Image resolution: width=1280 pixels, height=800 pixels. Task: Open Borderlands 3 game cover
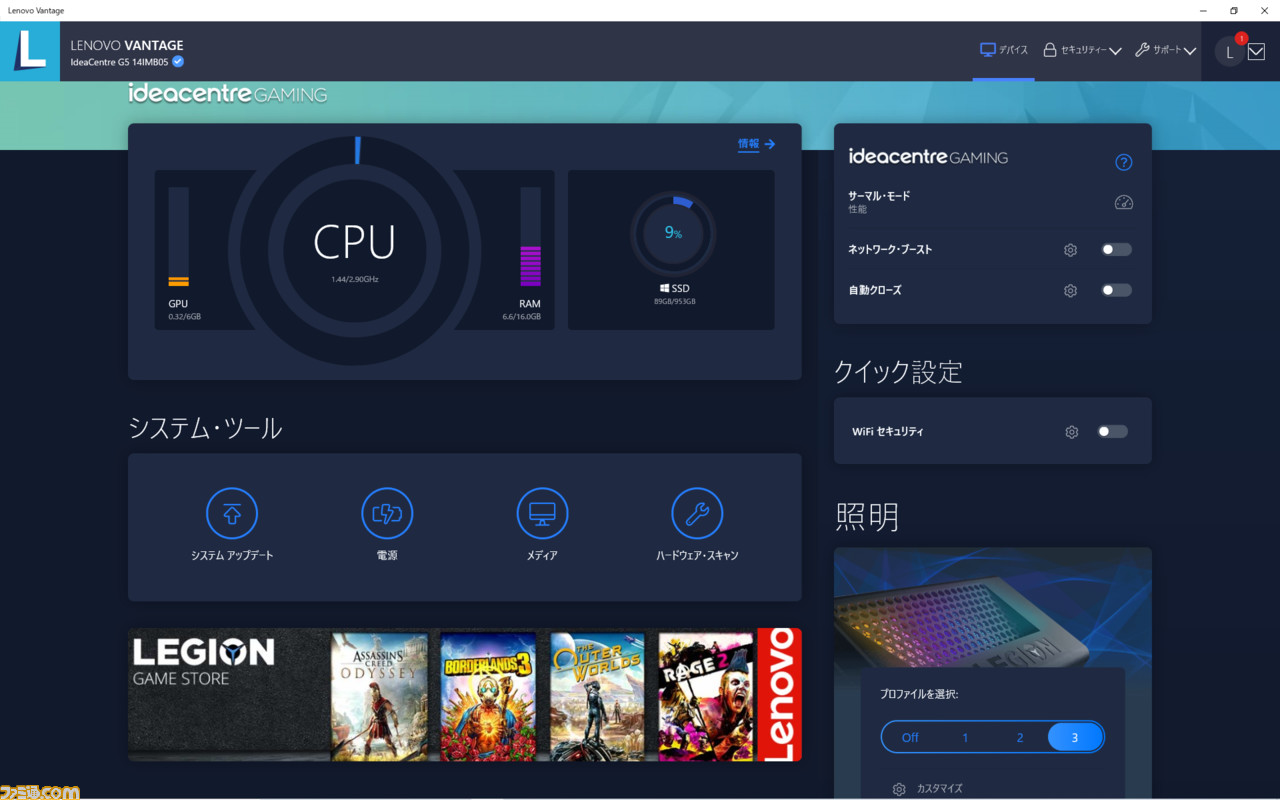tap(488, 696)
